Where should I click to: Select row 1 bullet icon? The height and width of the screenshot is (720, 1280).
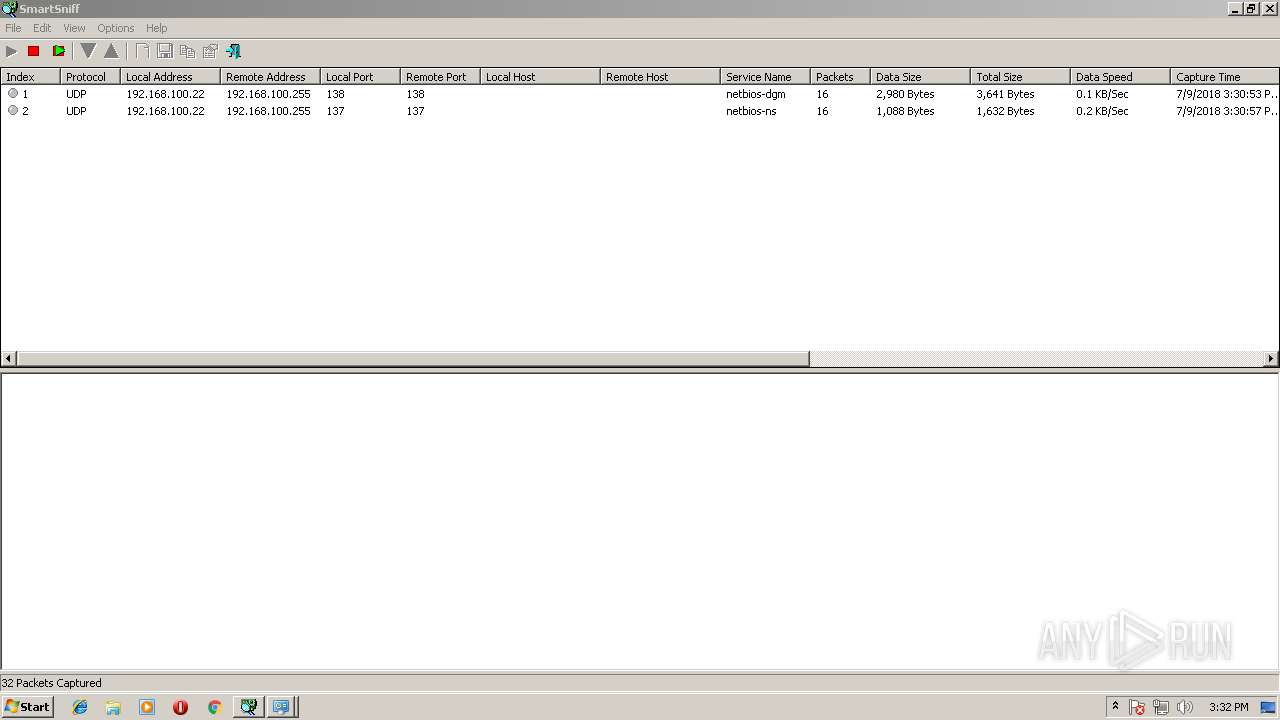pyautogui.click(x=13, y=93)
